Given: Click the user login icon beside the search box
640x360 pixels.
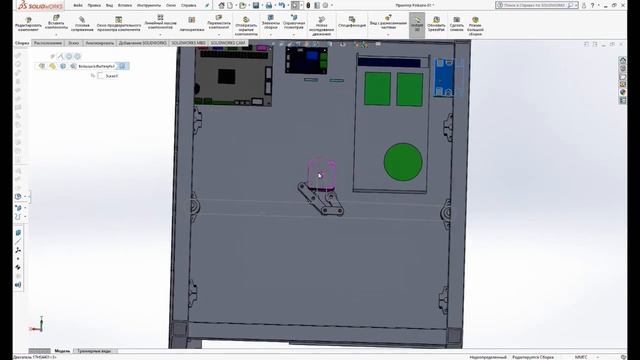Looking at the screenshot, I should tap(584, 5).
